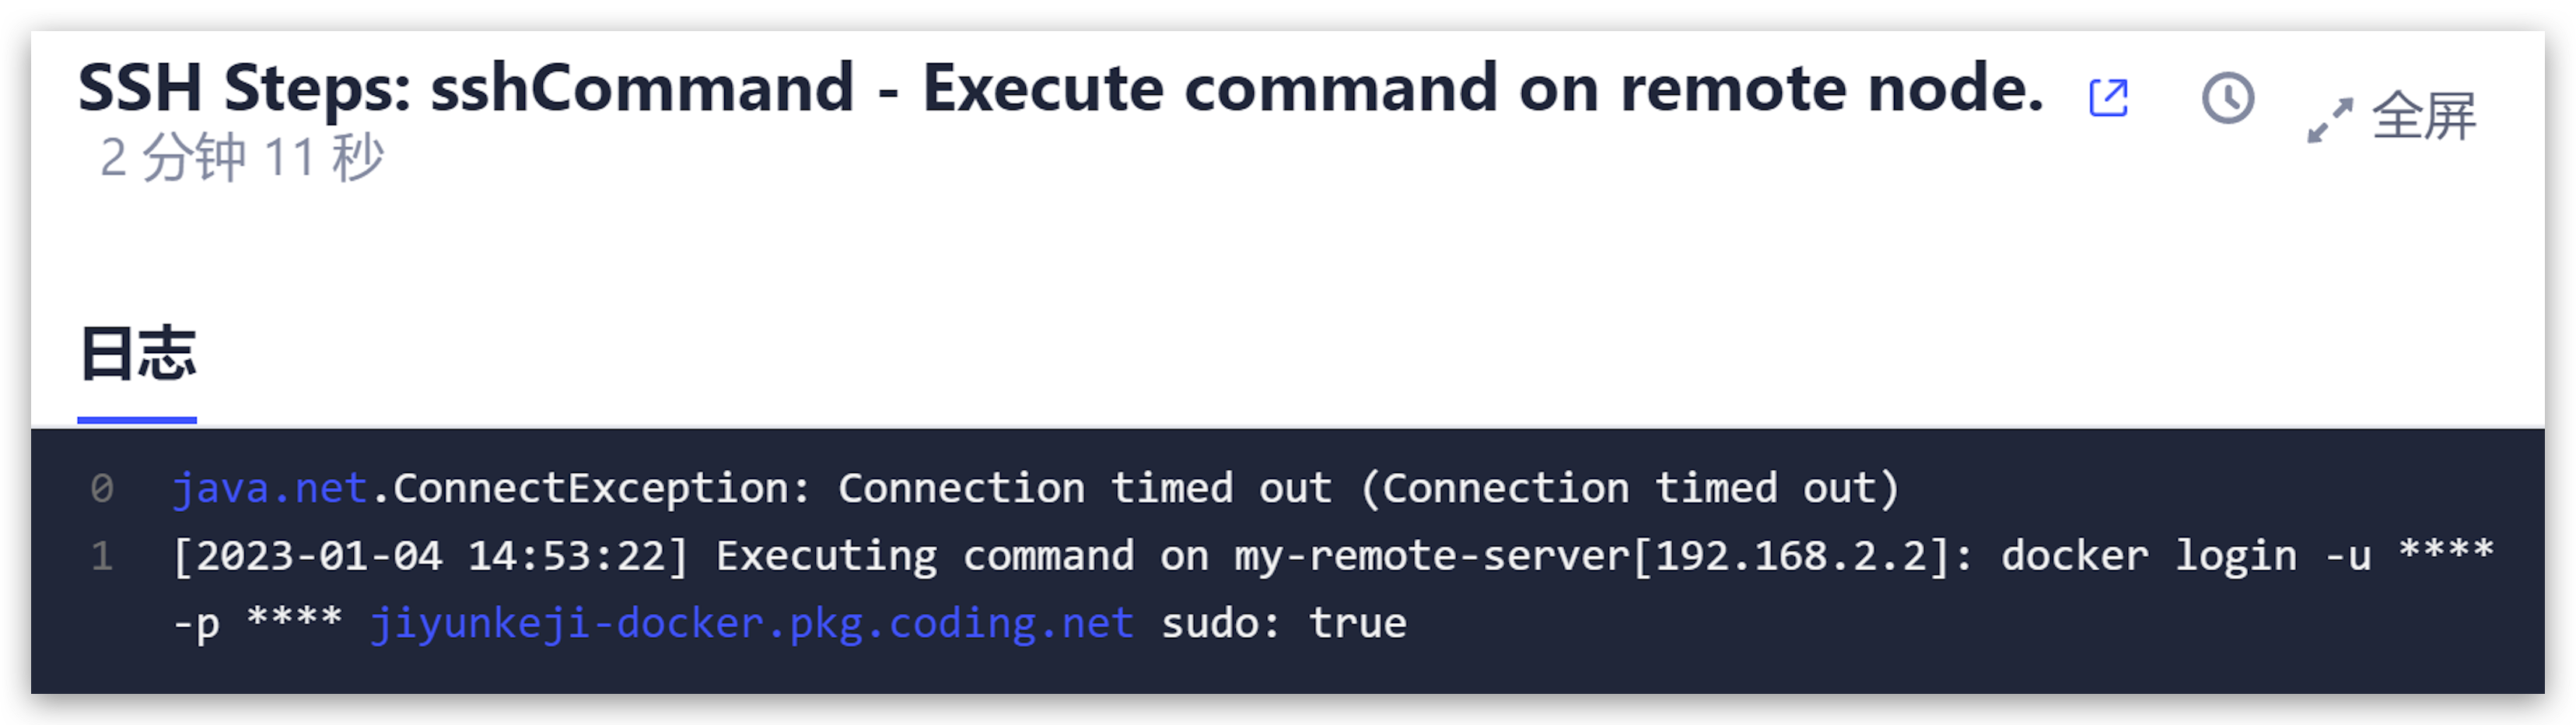Select the 日志 log tab
The image size is (2576, 725).
[x=138, y=353]
